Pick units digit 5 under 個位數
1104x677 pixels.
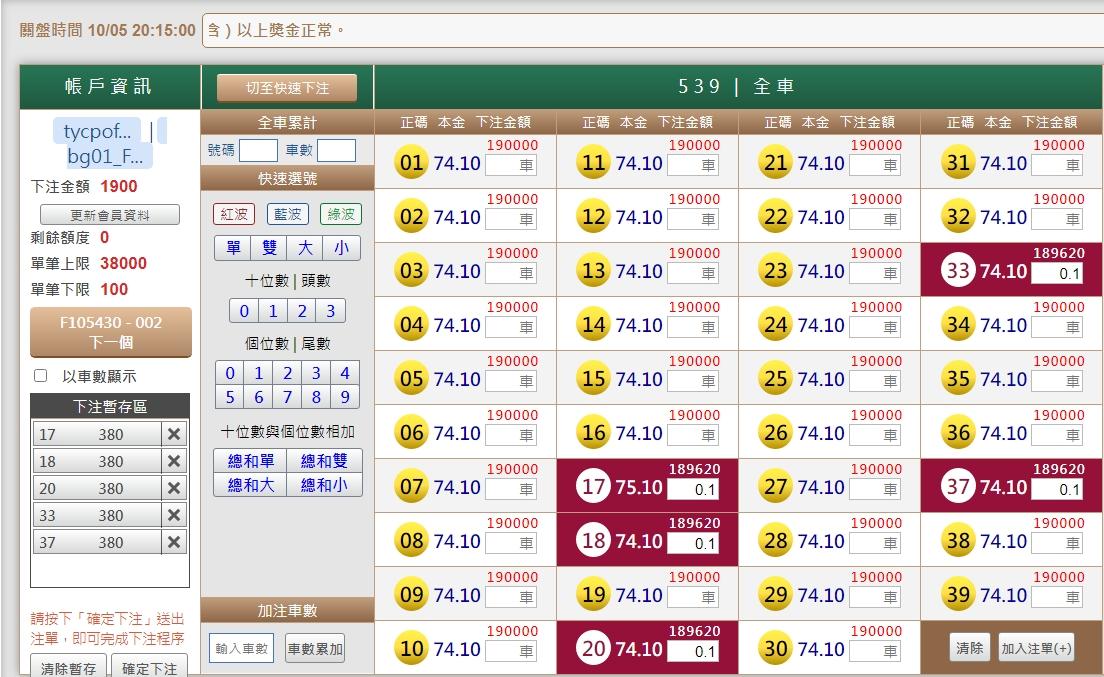230,397
